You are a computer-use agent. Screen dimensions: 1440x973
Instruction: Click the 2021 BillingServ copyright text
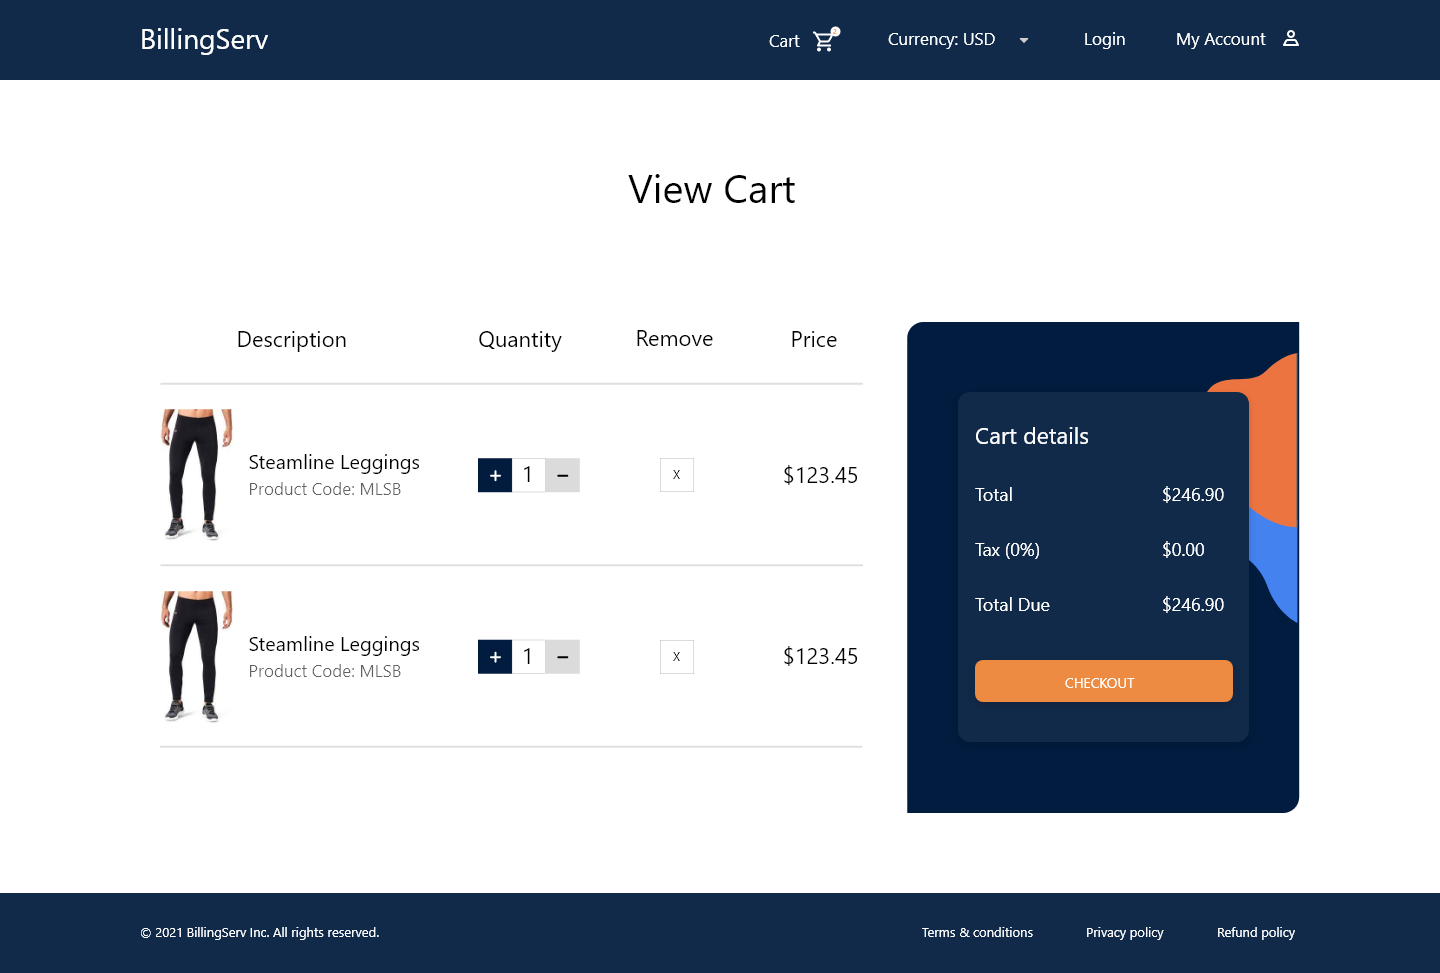coord(260,932)
